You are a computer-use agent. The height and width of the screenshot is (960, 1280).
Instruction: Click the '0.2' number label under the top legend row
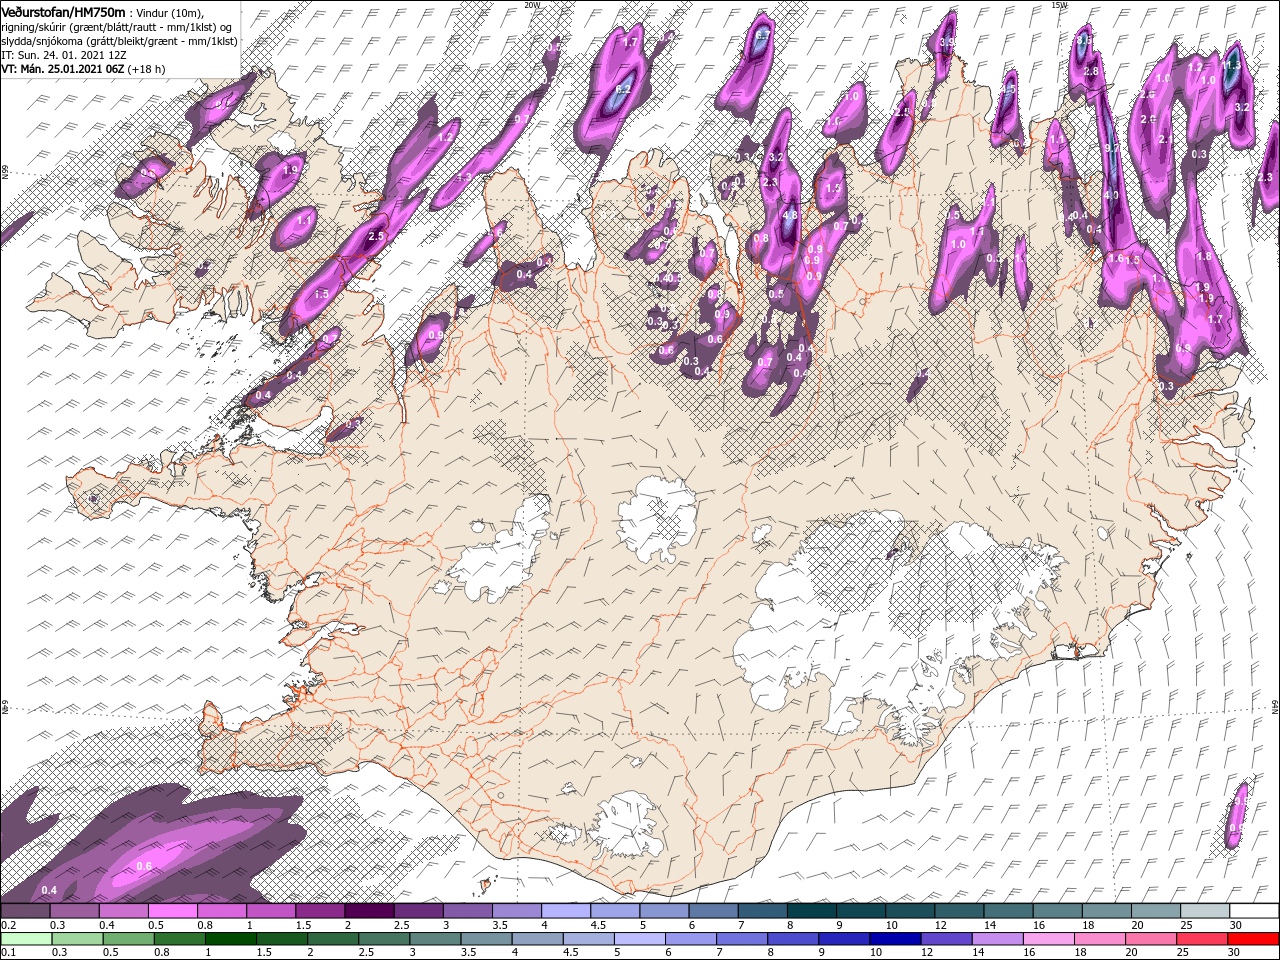tap(9, 925)
